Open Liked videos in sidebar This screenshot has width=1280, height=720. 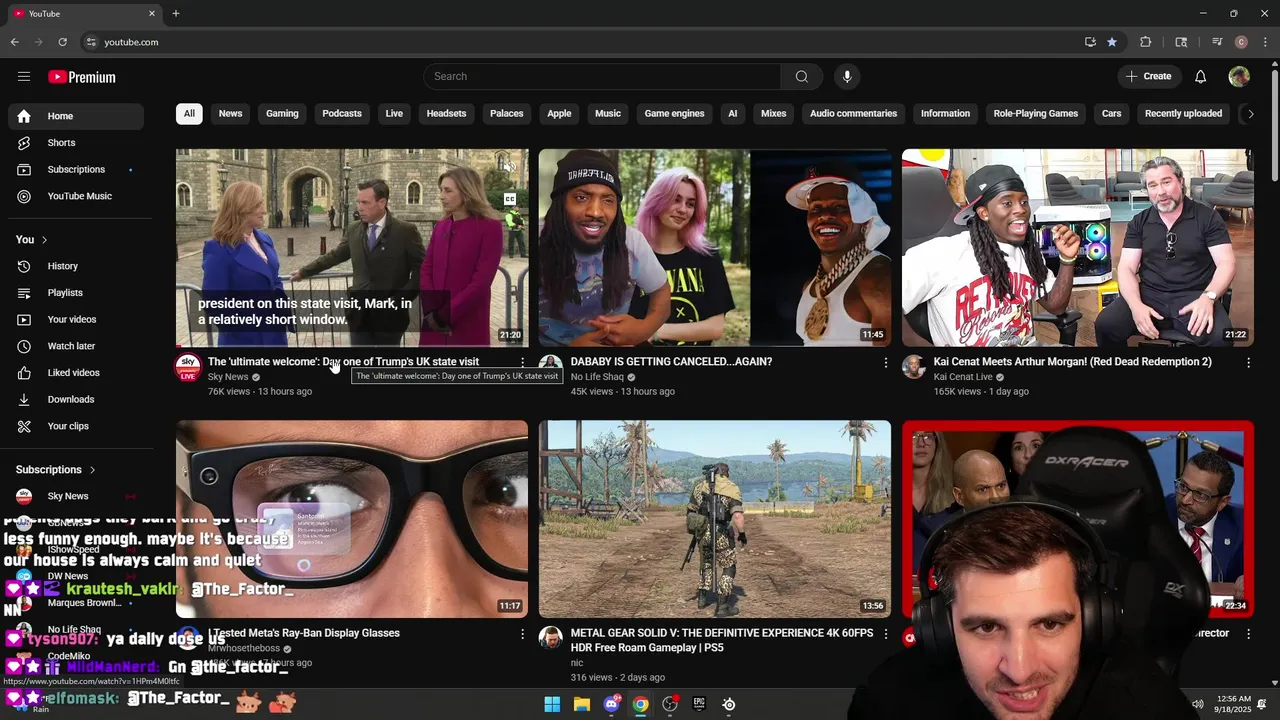click(x=76, y=373)
